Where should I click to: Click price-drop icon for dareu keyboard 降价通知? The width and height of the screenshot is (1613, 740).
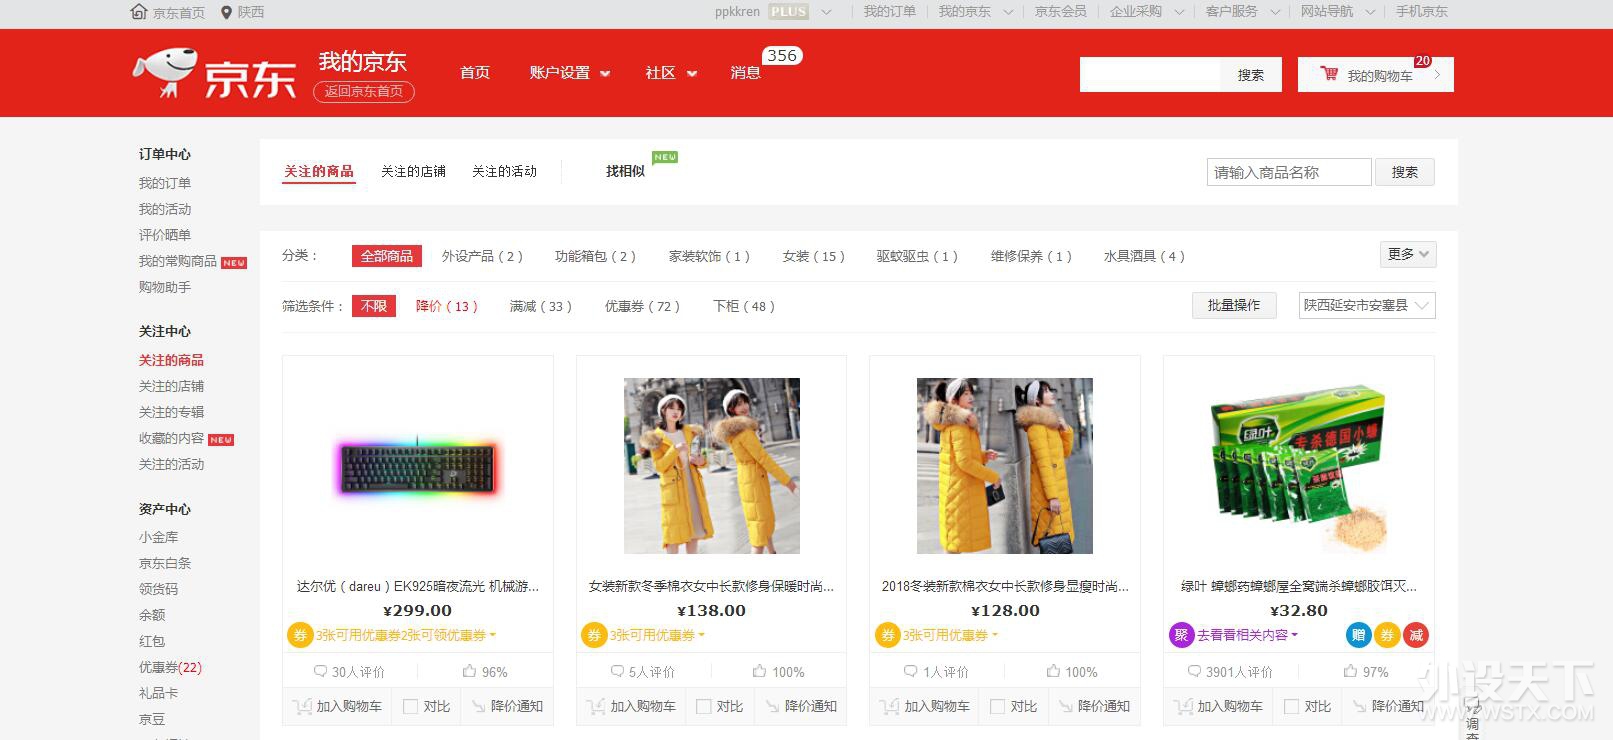[478, 707]
